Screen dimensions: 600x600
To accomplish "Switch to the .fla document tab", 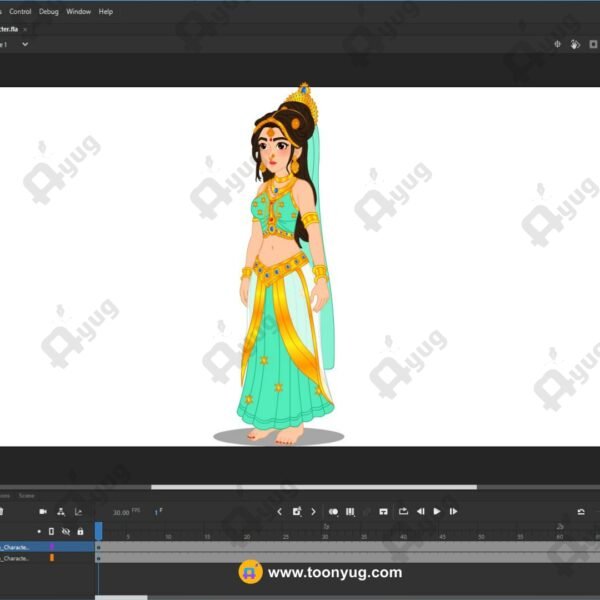I will [x=9, y=29].
